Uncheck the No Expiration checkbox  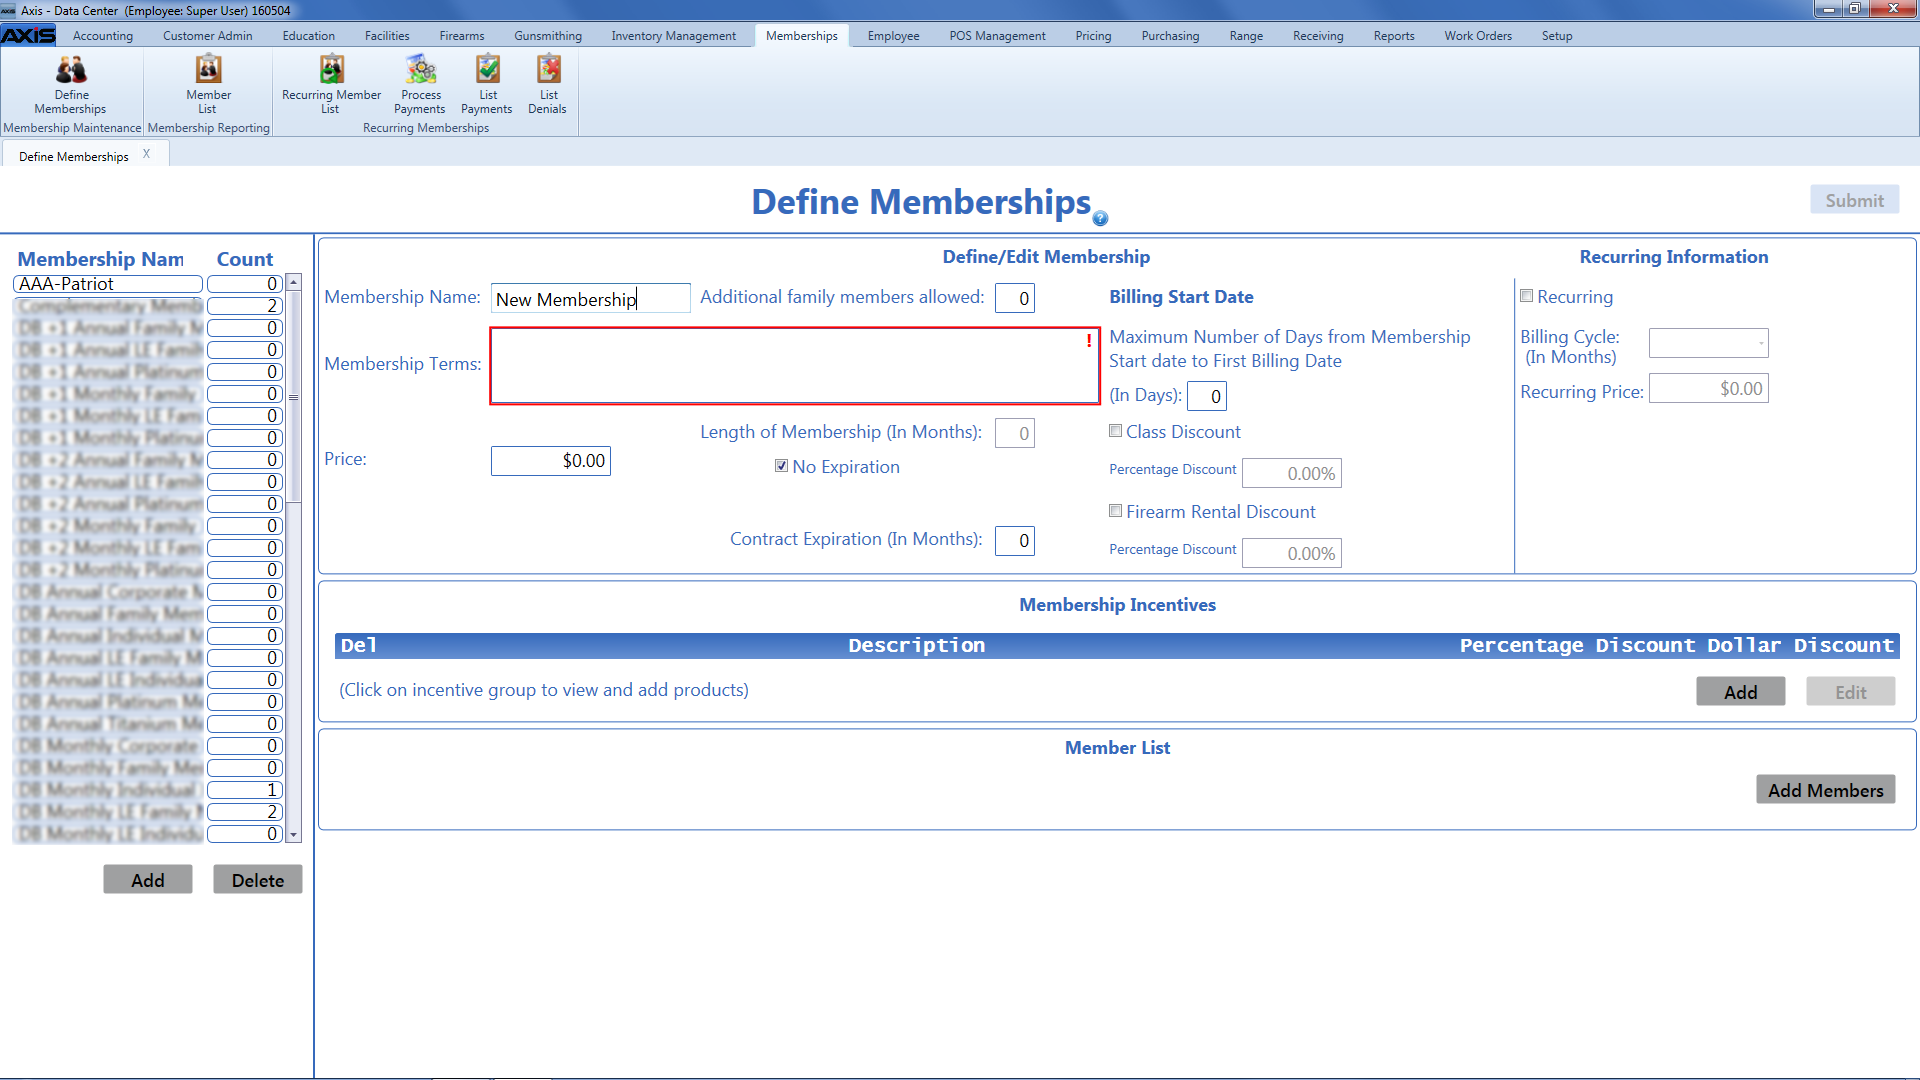pos(781,466)
